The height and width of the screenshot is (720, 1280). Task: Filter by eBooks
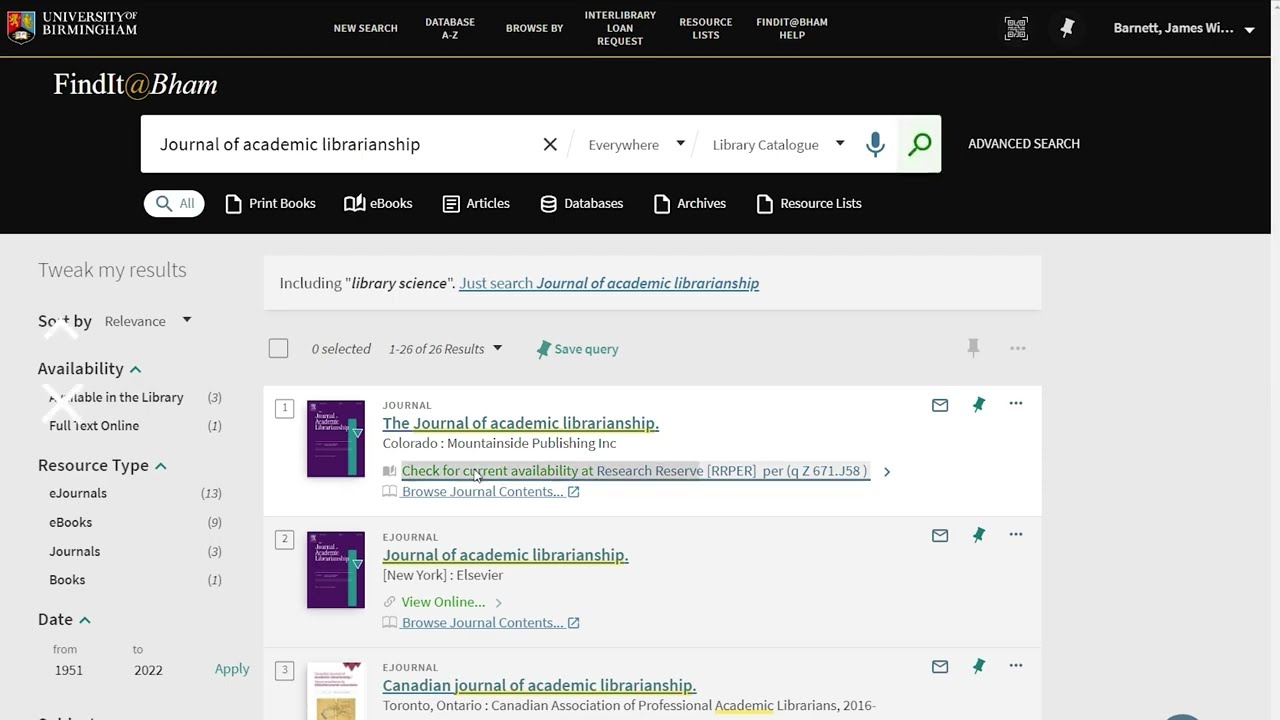click(378, 203)
